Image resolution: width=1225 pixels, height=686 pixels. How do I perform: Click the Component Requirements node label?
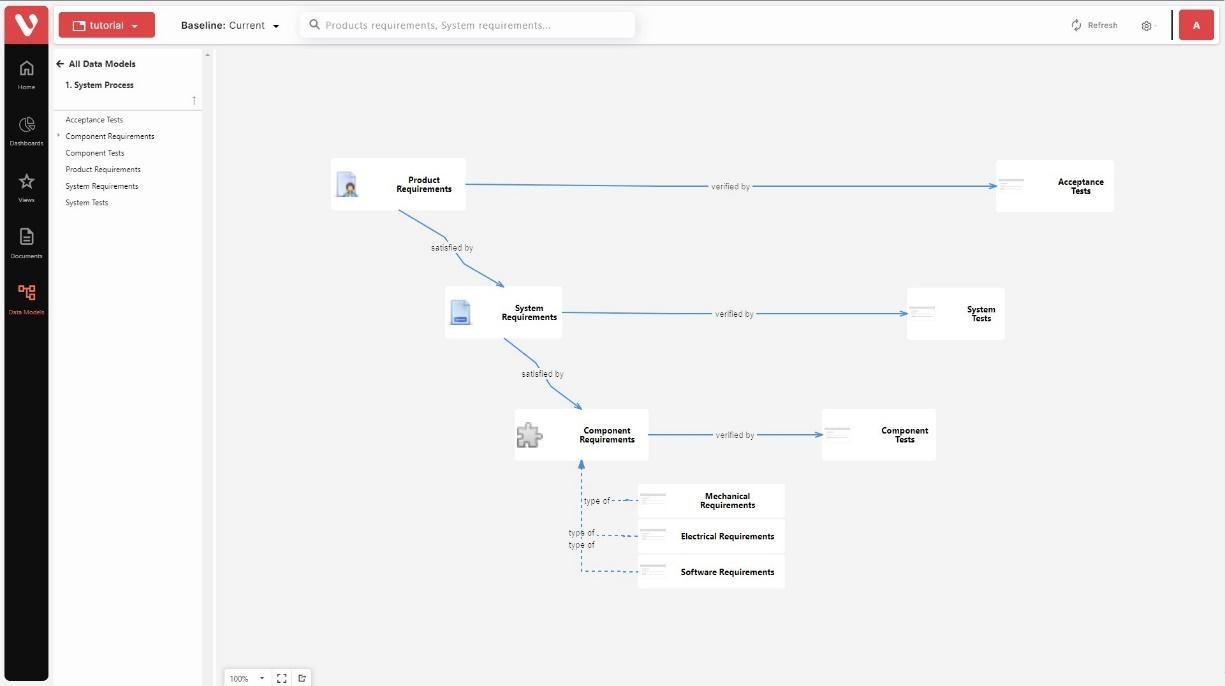(x=607, y=435)
